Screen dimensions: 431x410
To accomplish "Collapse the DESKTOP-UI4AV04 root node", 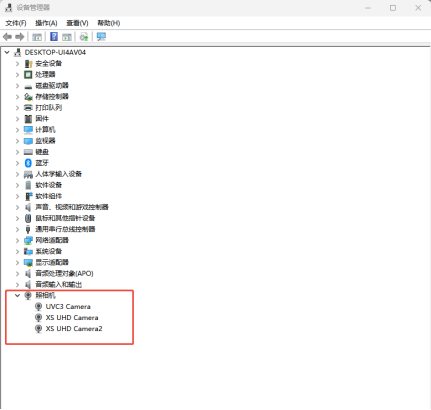I will coord(7,52).
